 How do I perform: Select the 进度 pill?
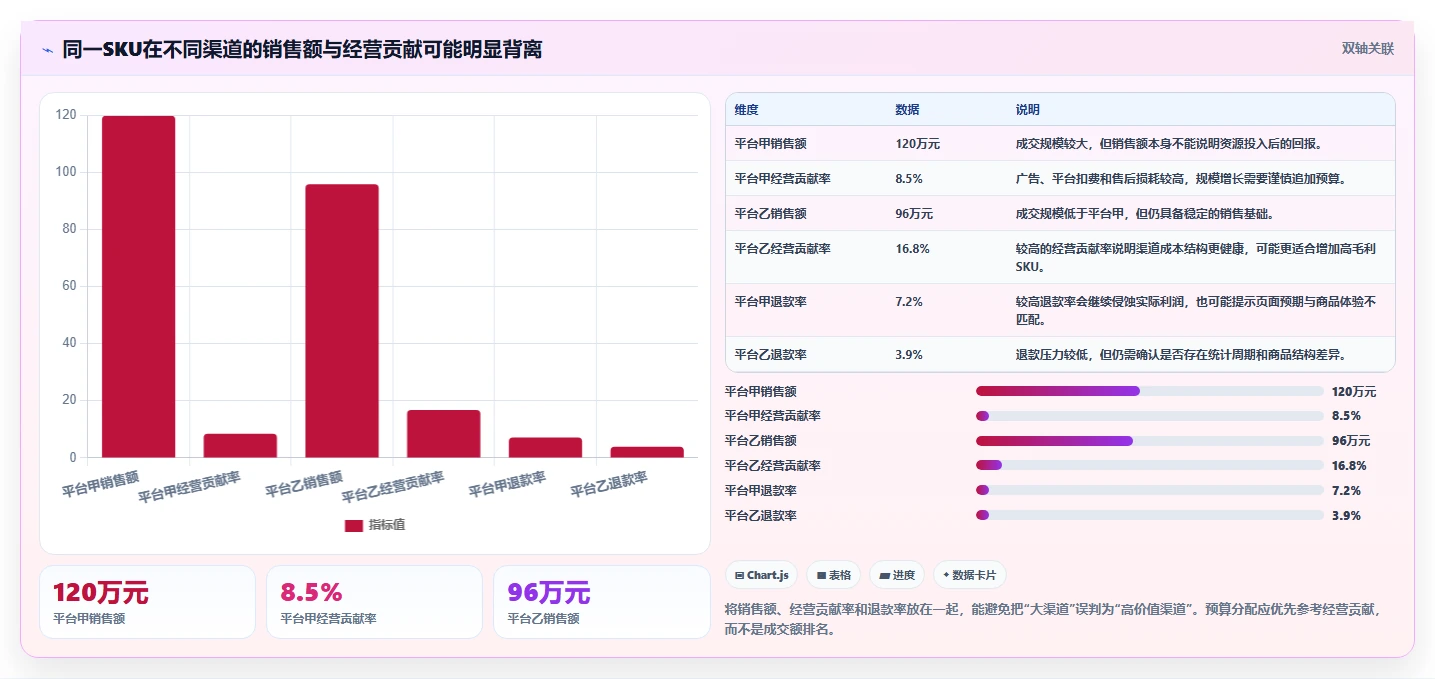coord(897,575)
